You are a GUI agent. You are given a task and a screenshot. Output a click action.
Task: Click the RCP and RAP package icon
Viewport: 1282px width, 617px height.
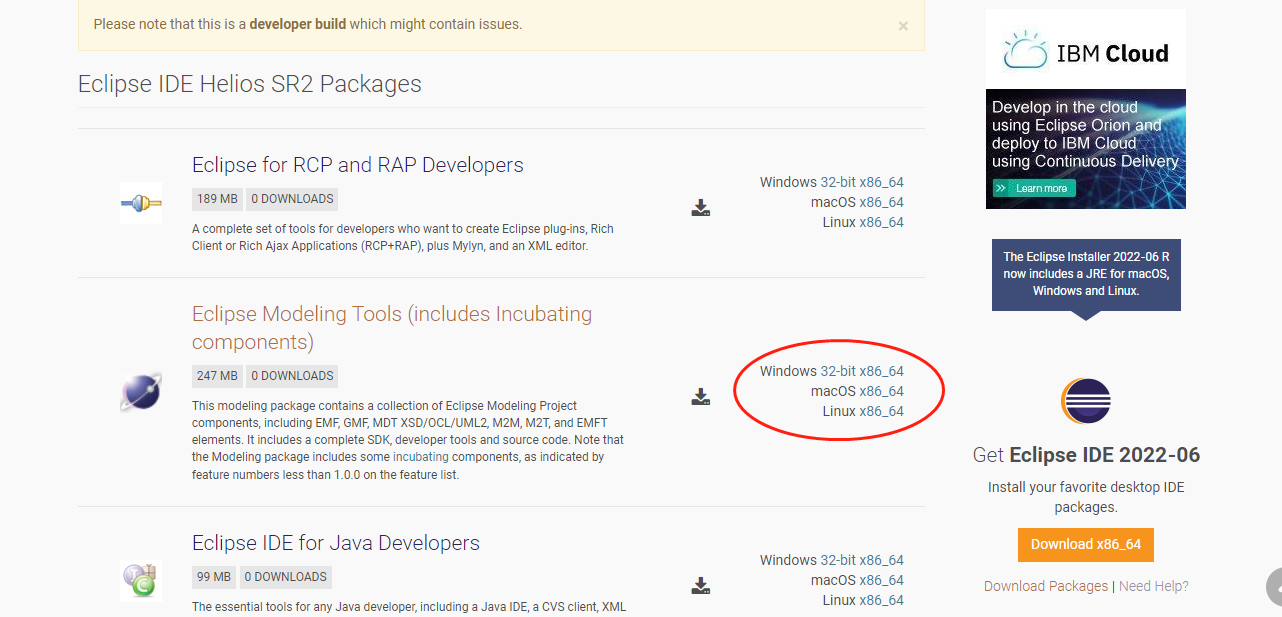coord(141,203)
